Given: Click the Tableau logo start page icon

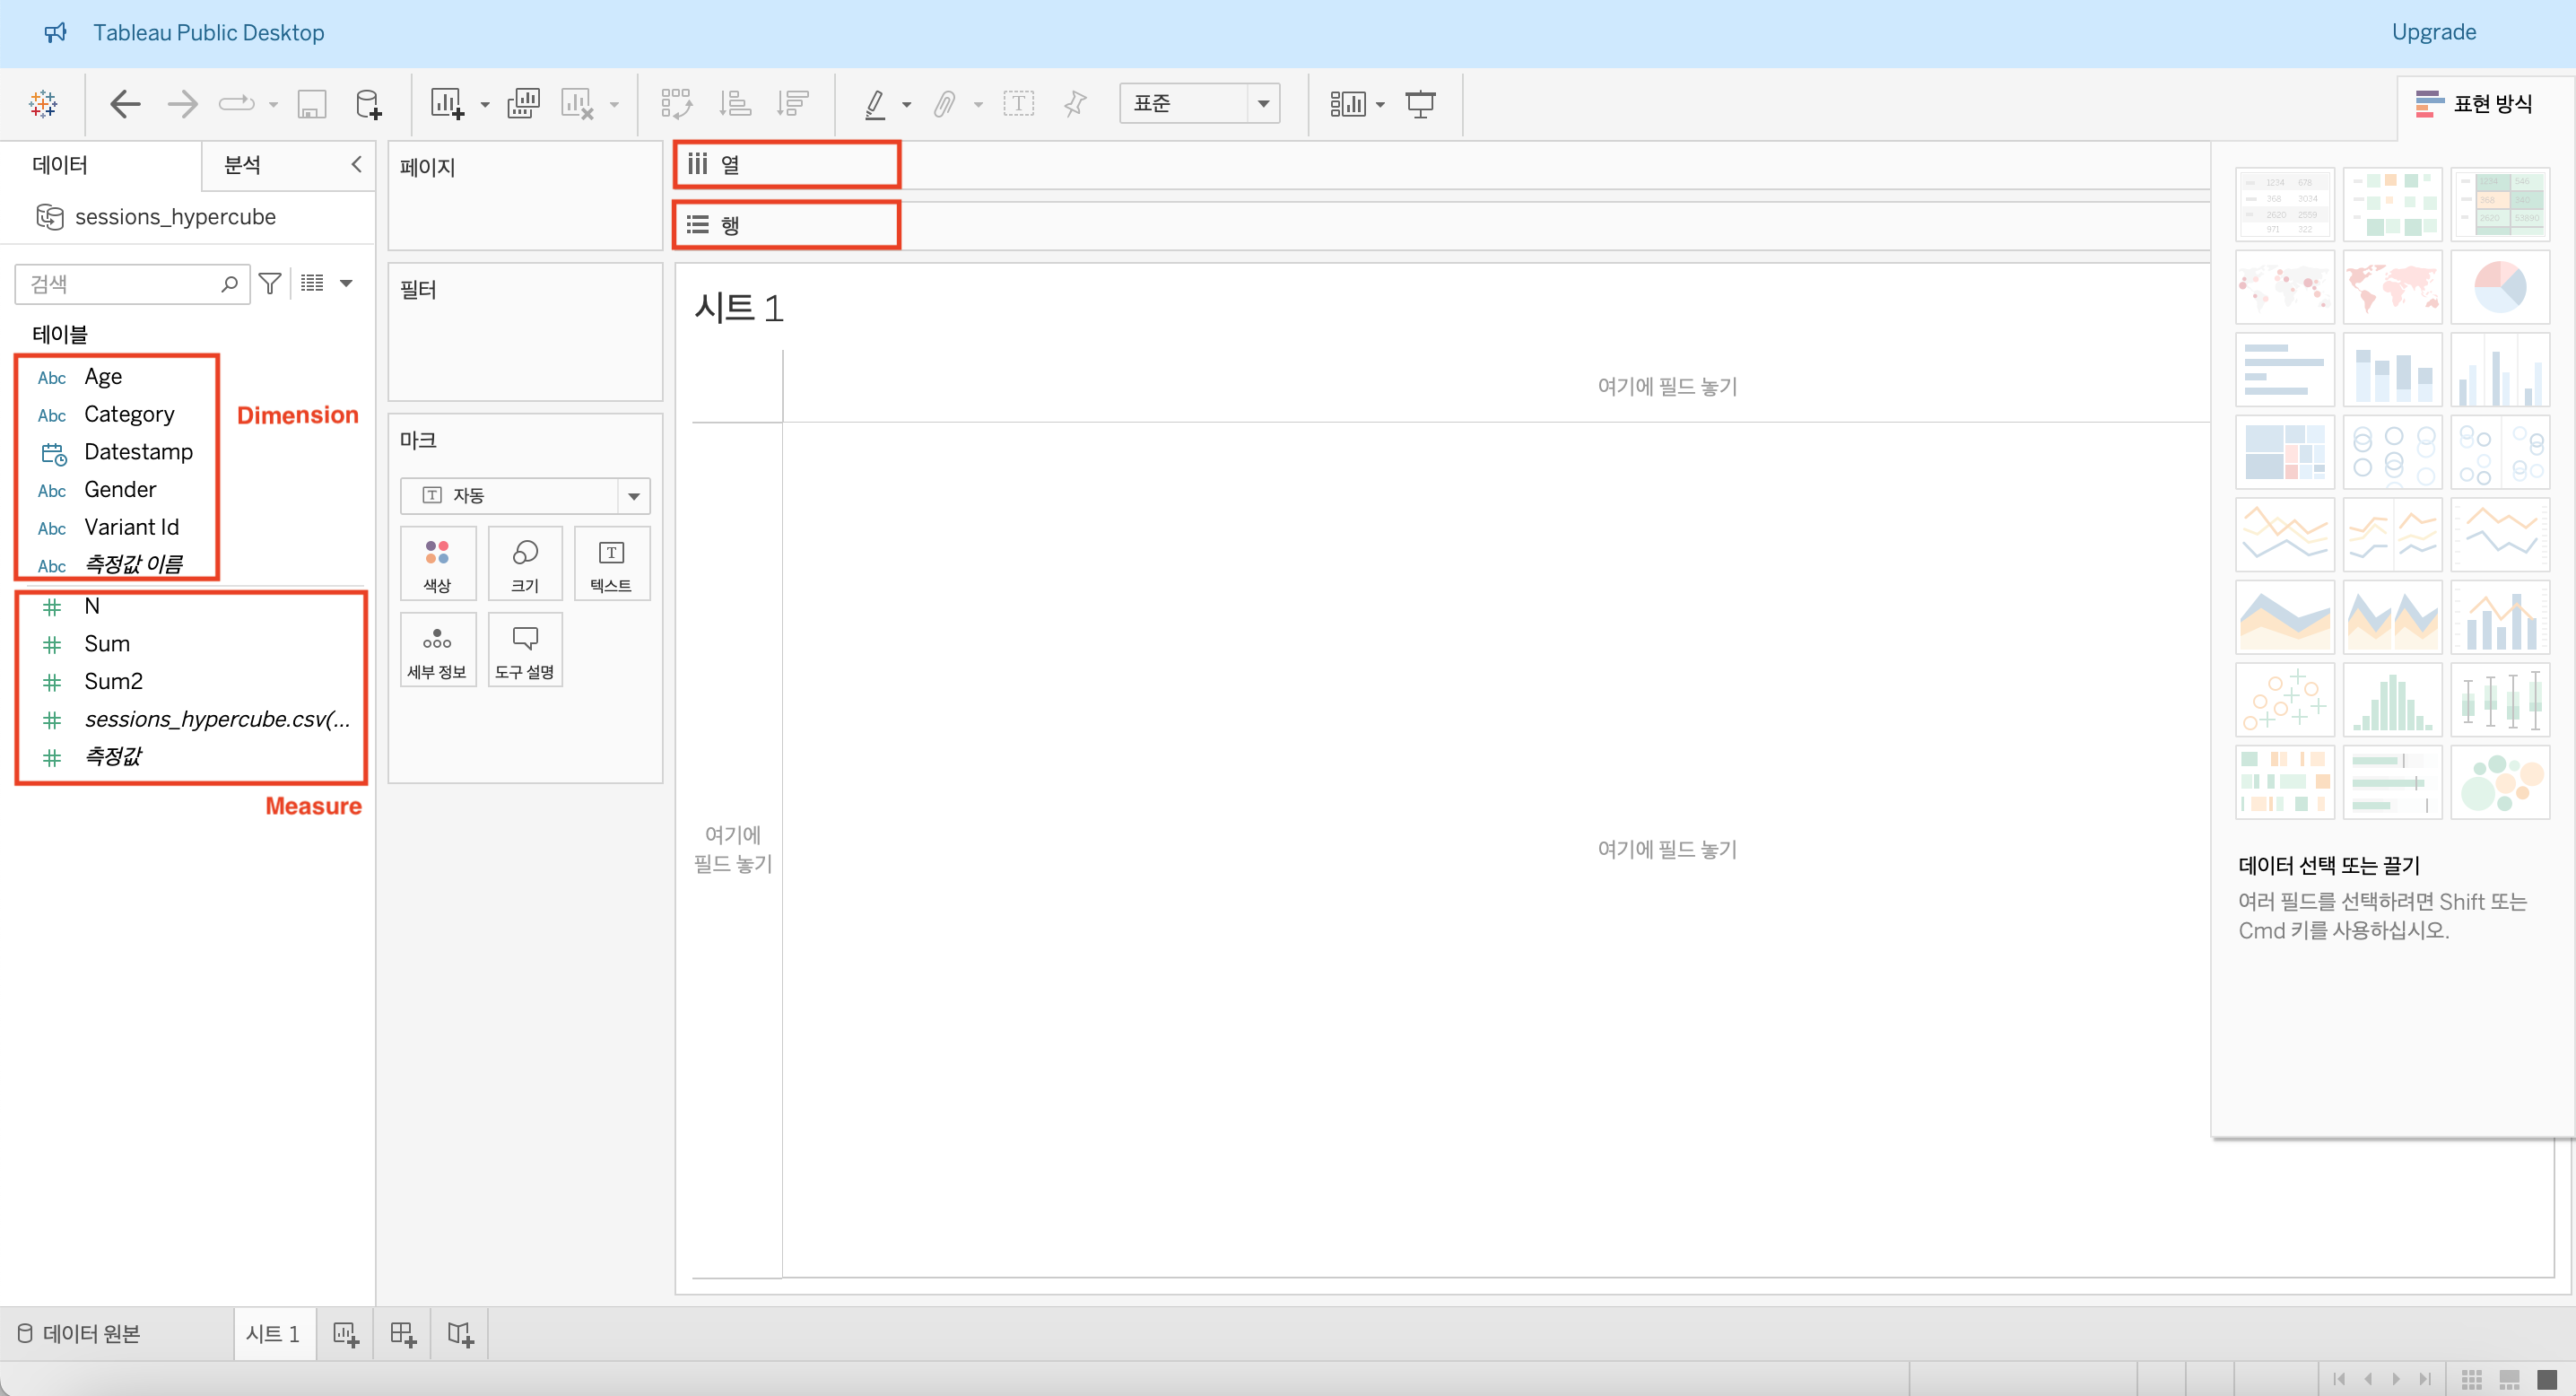Looking at the screenshot, I should click(x=43, y=103).
